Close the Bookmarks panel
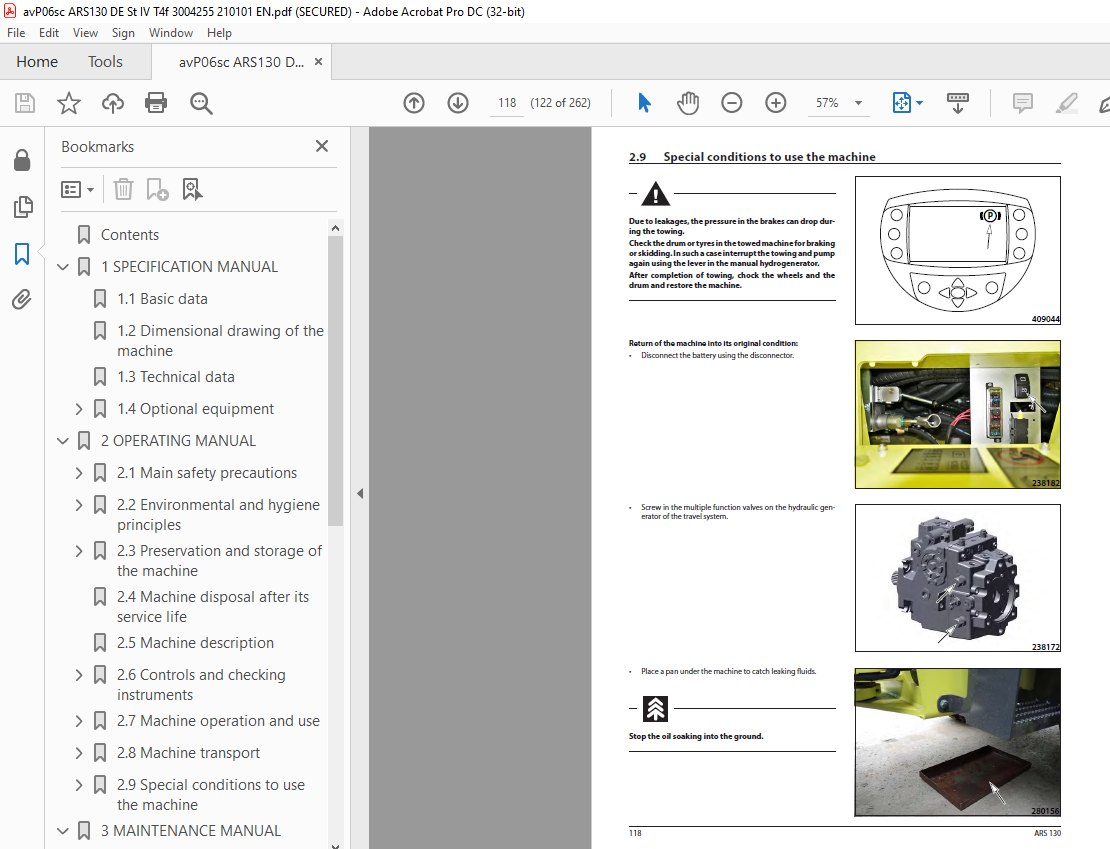 [322, 146]
